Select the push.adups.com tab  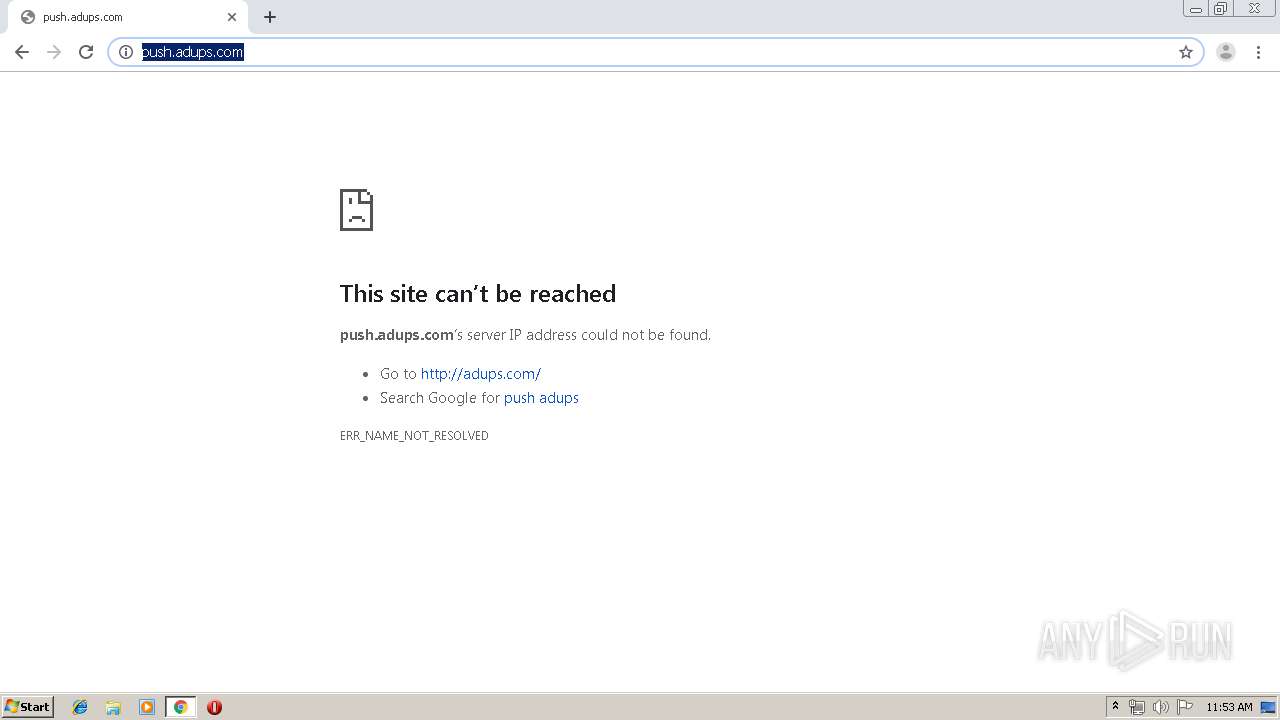pos(128,17)
